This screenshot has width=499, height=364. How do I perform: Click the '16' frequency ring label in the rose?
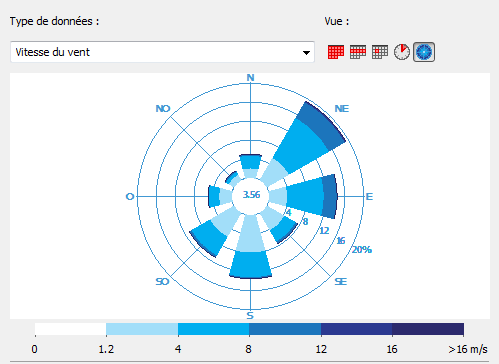pyautogui.click(x=341, y=241)
